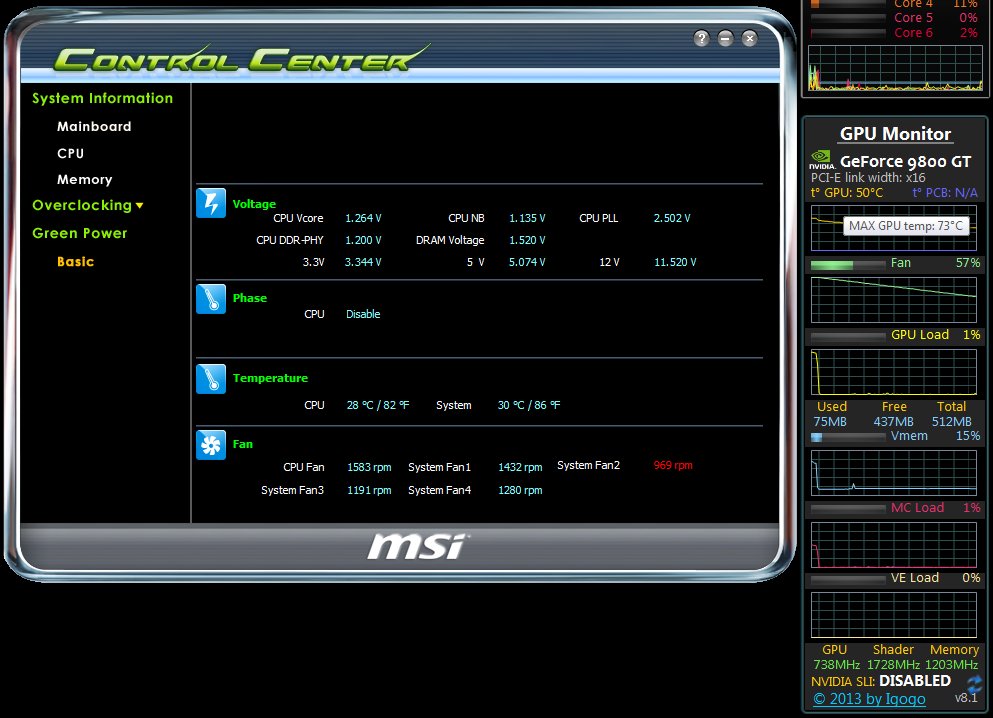This screenshot has width=993, height=718.
Task: Click the Core 6 usage row
Action: pos(895,33)
